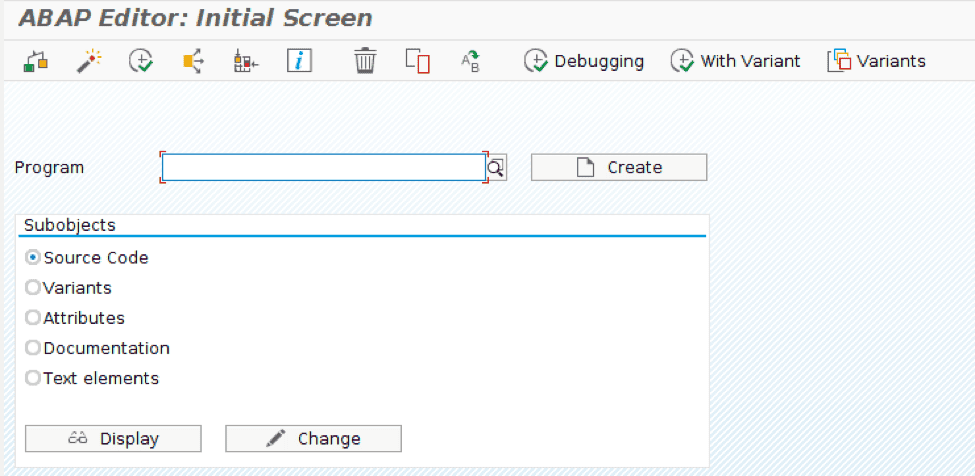975x476 pixels.
Task: Run the program via Debugging button
Action: pos(585,61)
